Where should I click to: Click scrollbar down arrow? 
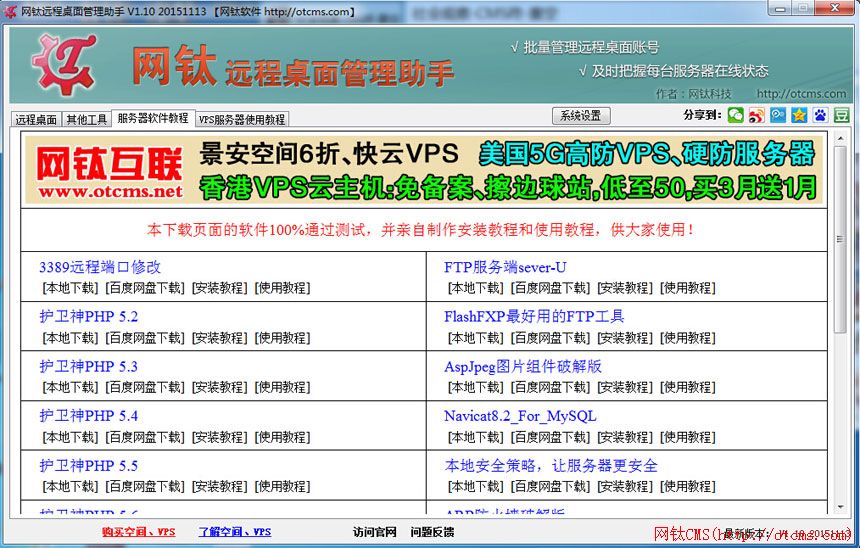pyautogui.click(x=840, y=507)
